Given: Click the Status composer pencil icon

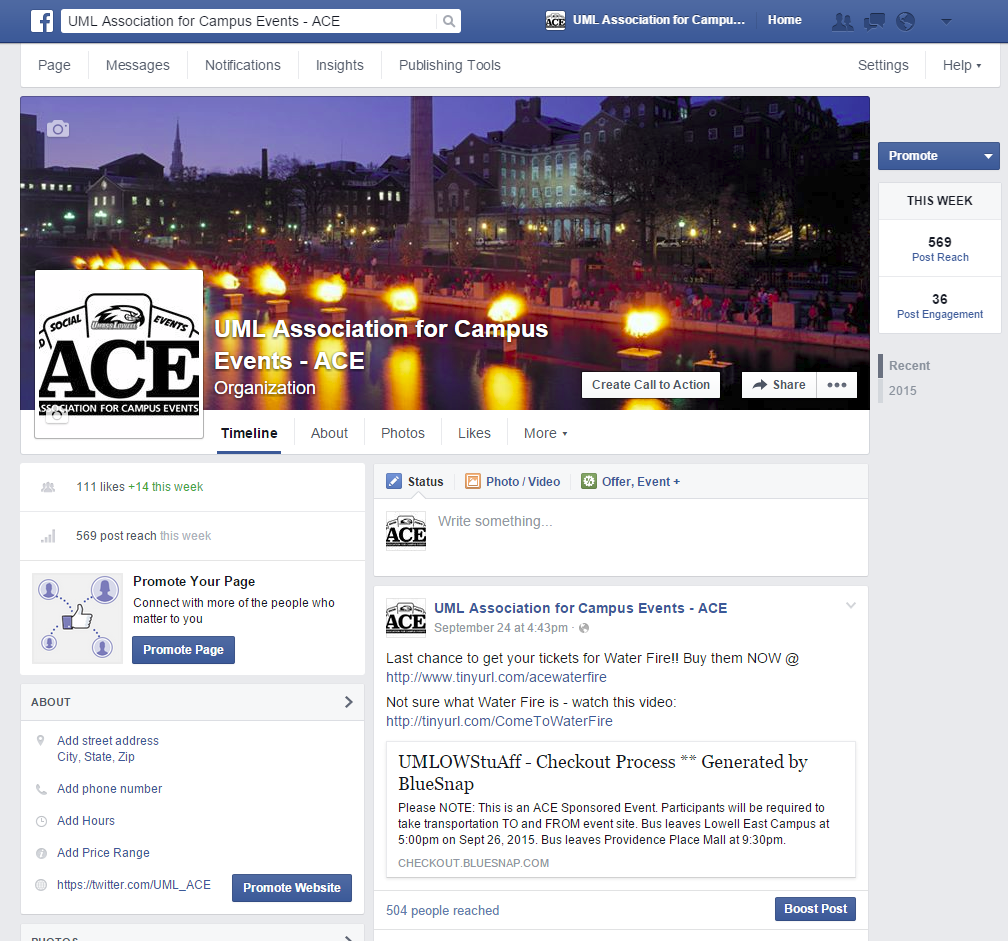Looking at the screenshot, I should (393, 481).
